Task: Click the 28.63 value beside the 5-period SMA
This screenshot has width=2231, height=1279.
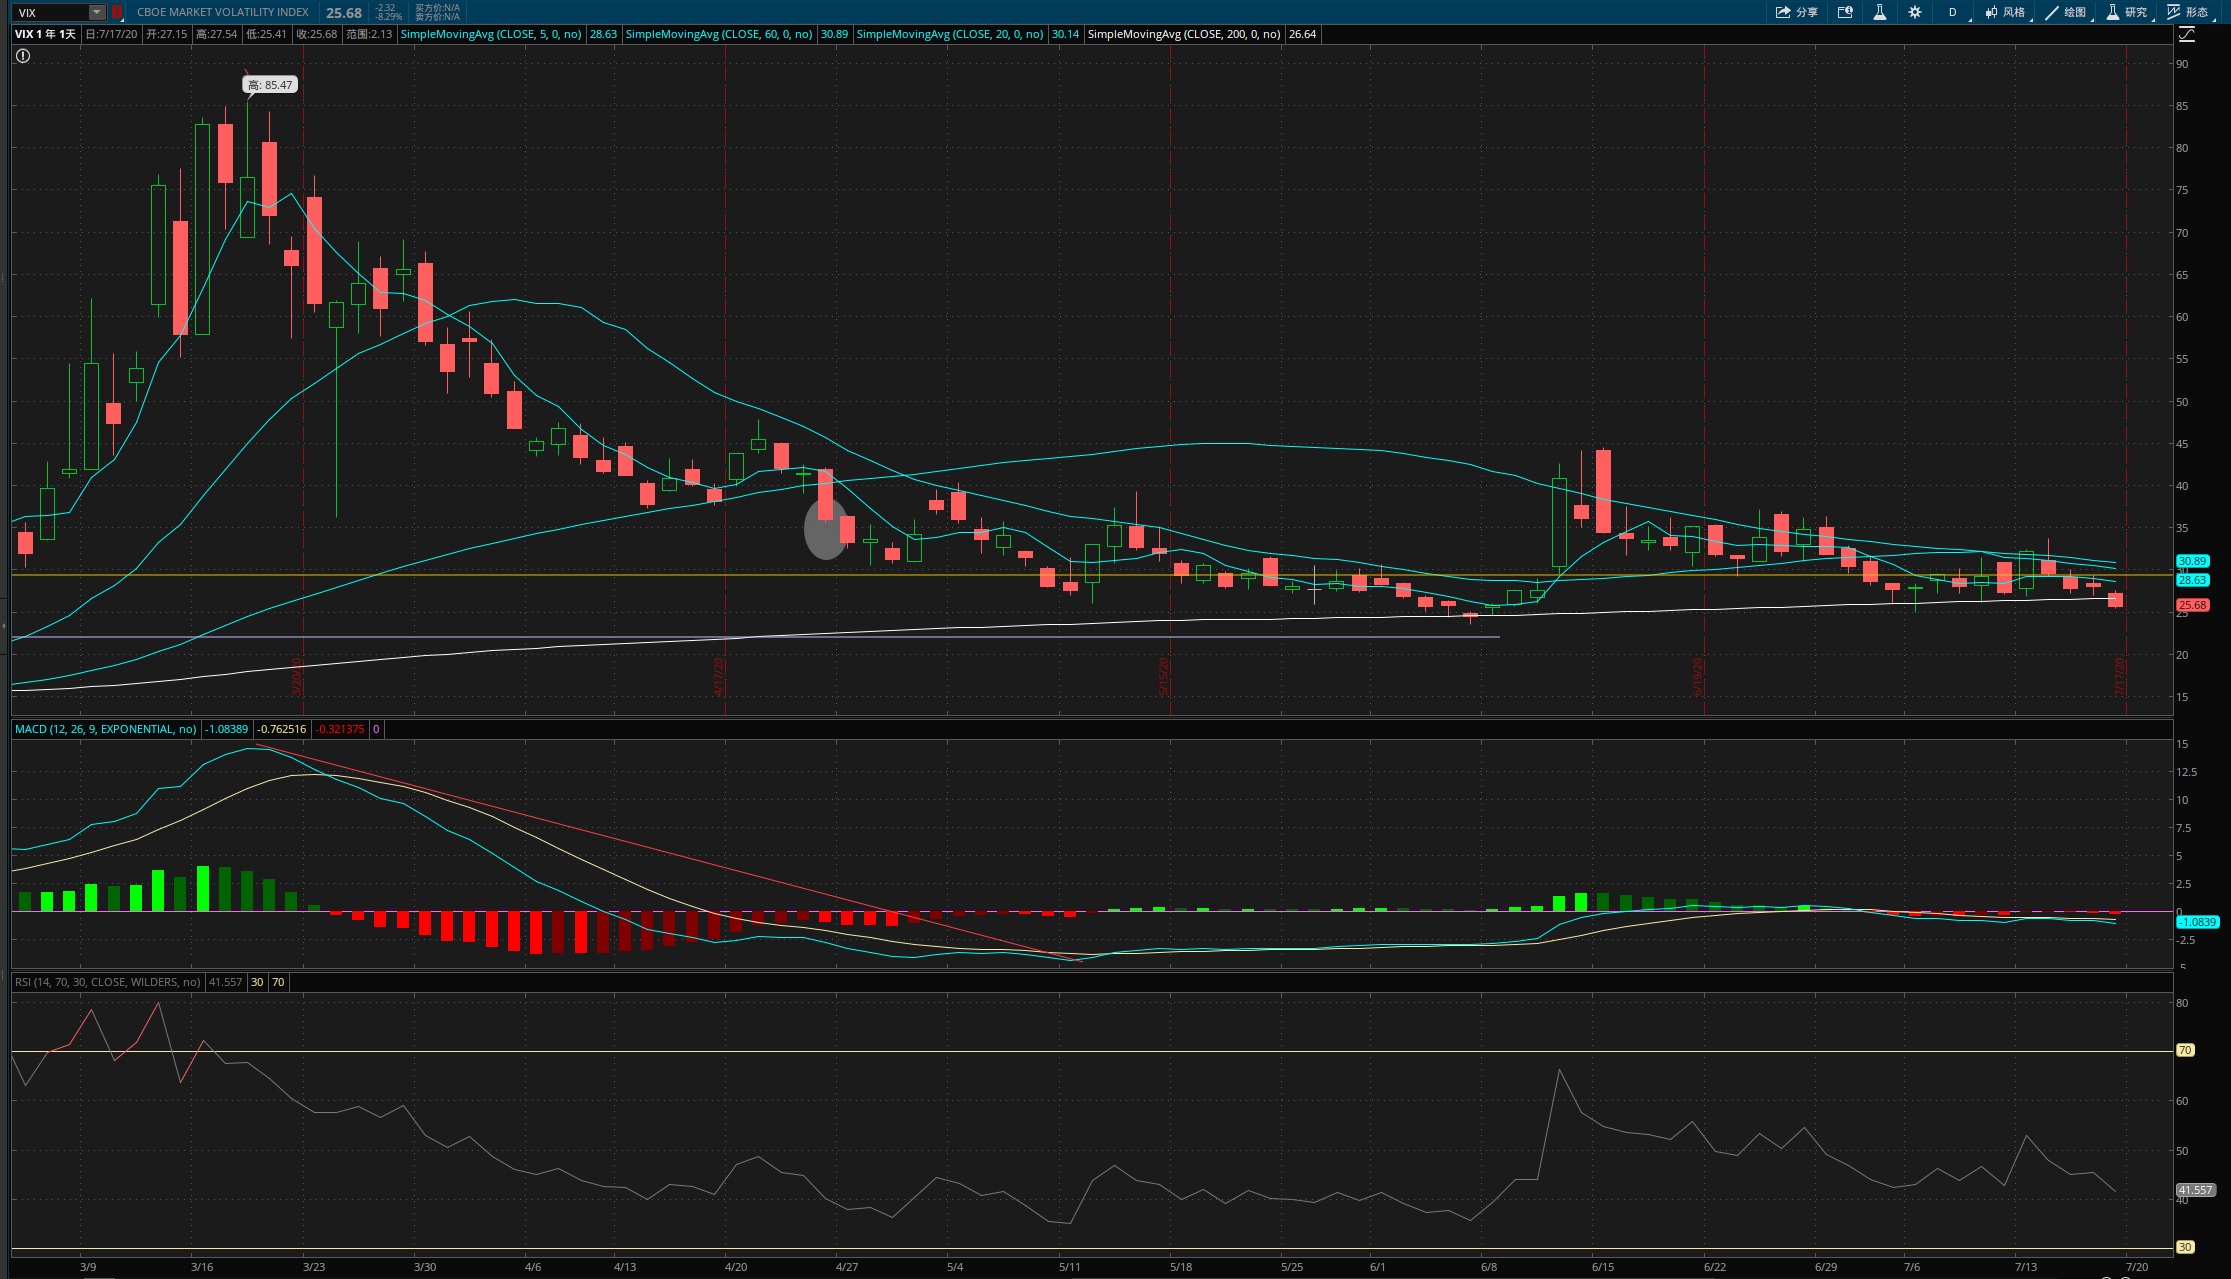Action: coord(603,34)
